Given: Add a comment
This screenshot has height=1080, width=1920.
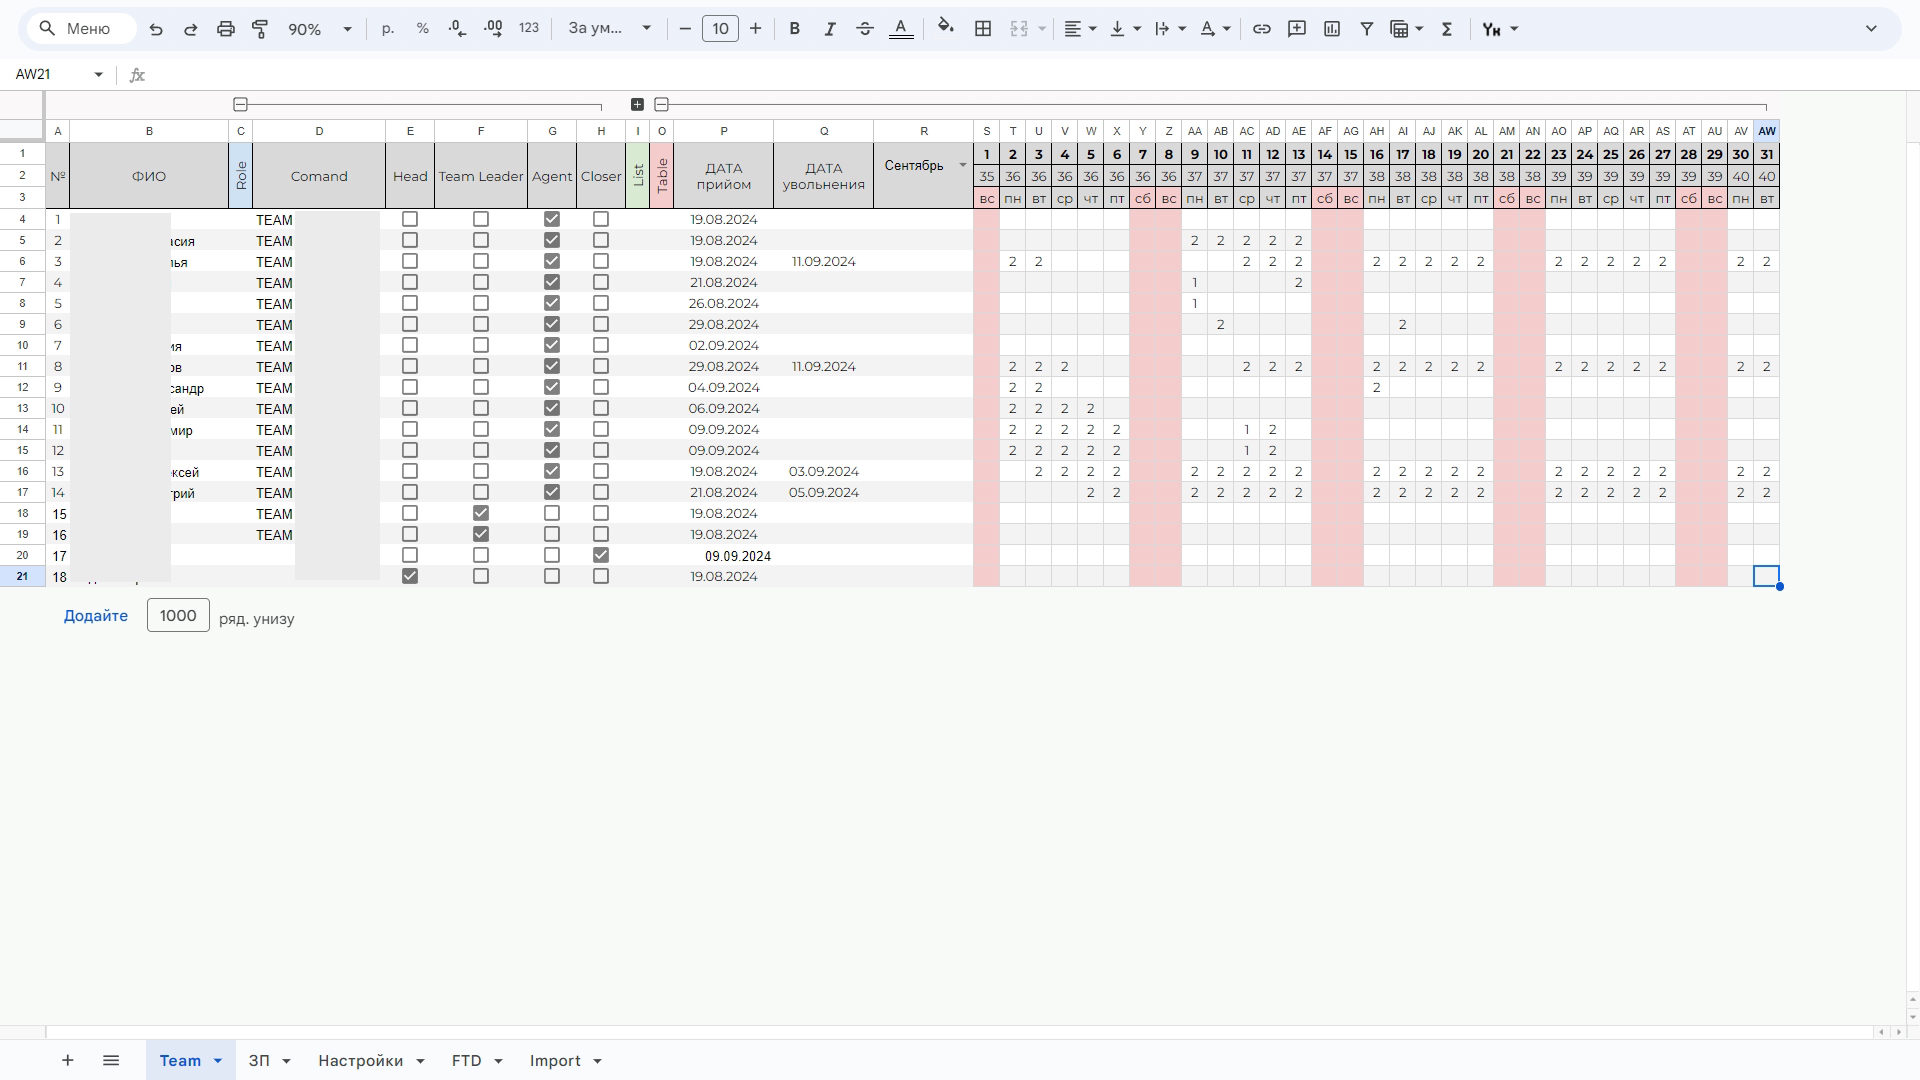Looking at the screenshot, I should coord(1297,29).
